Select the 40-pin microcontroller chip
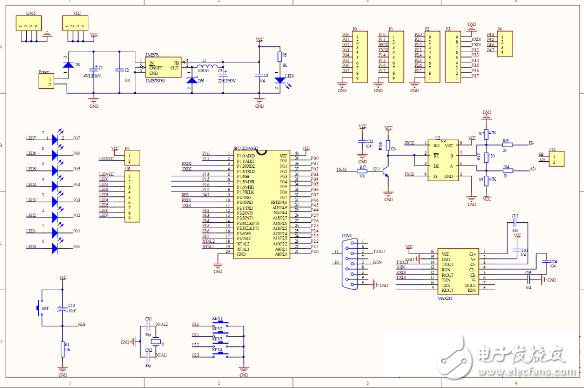The height and width of the screenshot is (388, 584). coord(261,204)
